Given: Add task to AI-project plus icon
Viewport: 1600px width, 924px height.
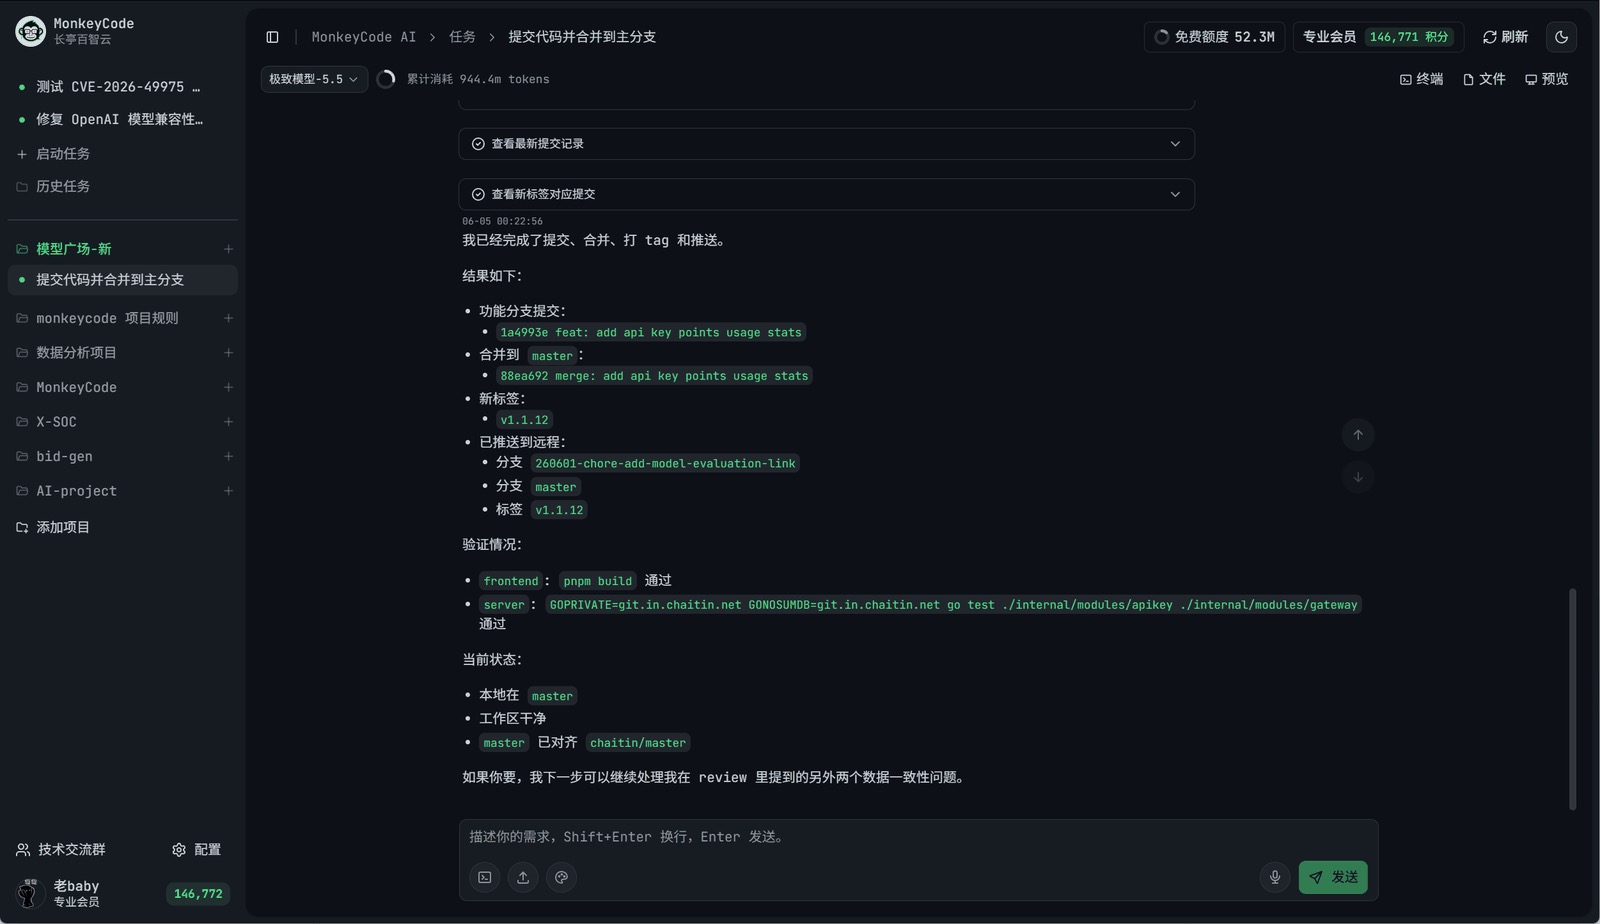Looking at the screenshot, I should (x=228, y=491).
